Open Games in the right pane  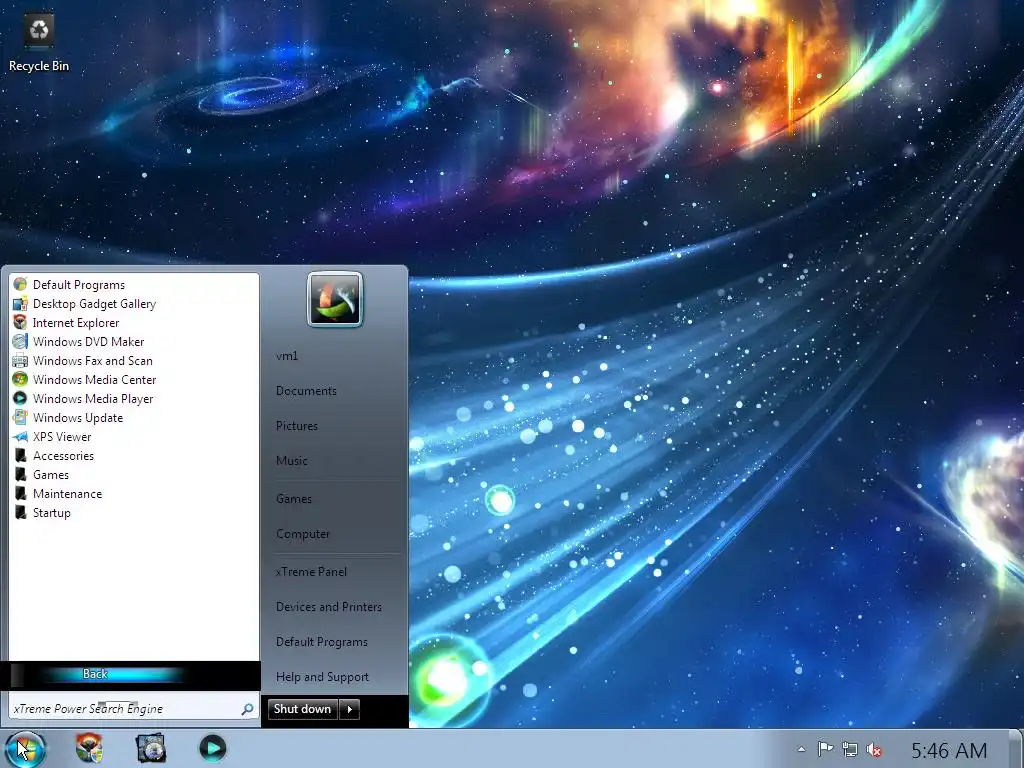(x=294, y=499)
